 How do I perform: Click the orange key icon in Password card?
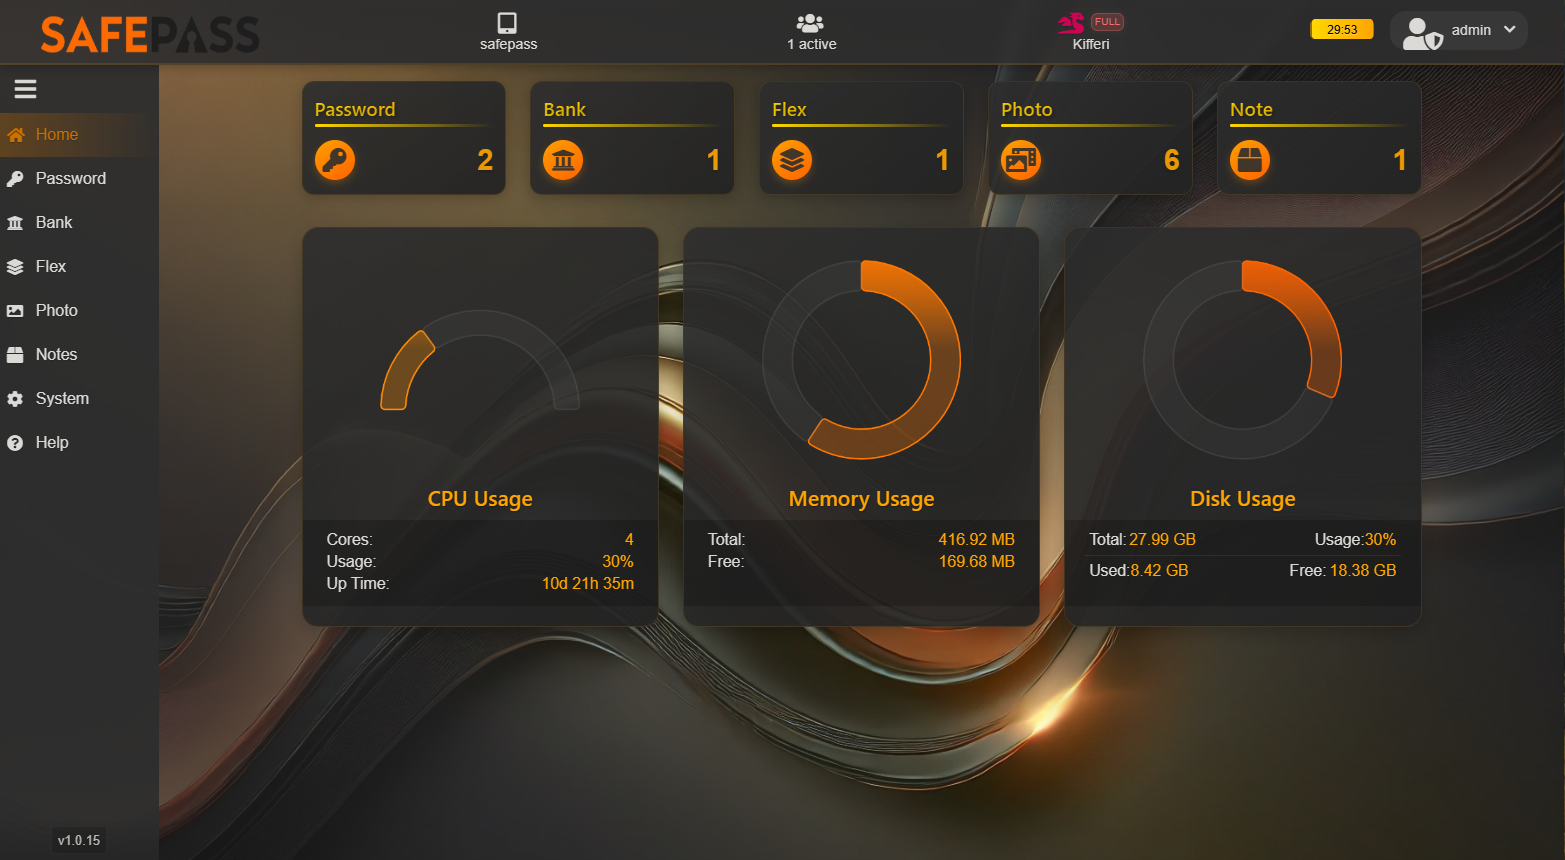(x=335, y=160)
